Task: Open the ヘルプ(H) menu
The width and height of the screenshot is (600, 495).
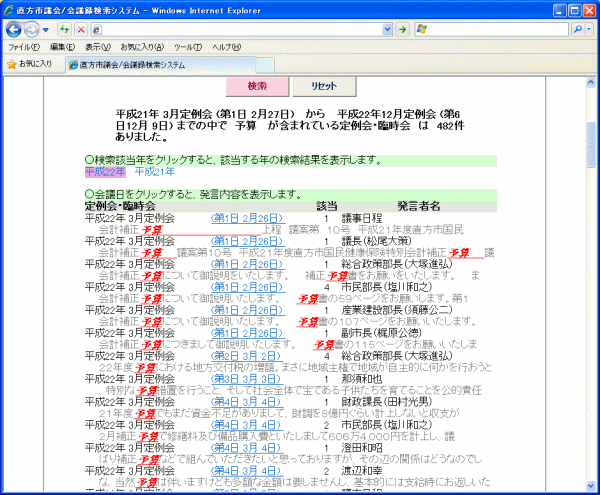Action: pyautogui.click(x=227, y=47)
